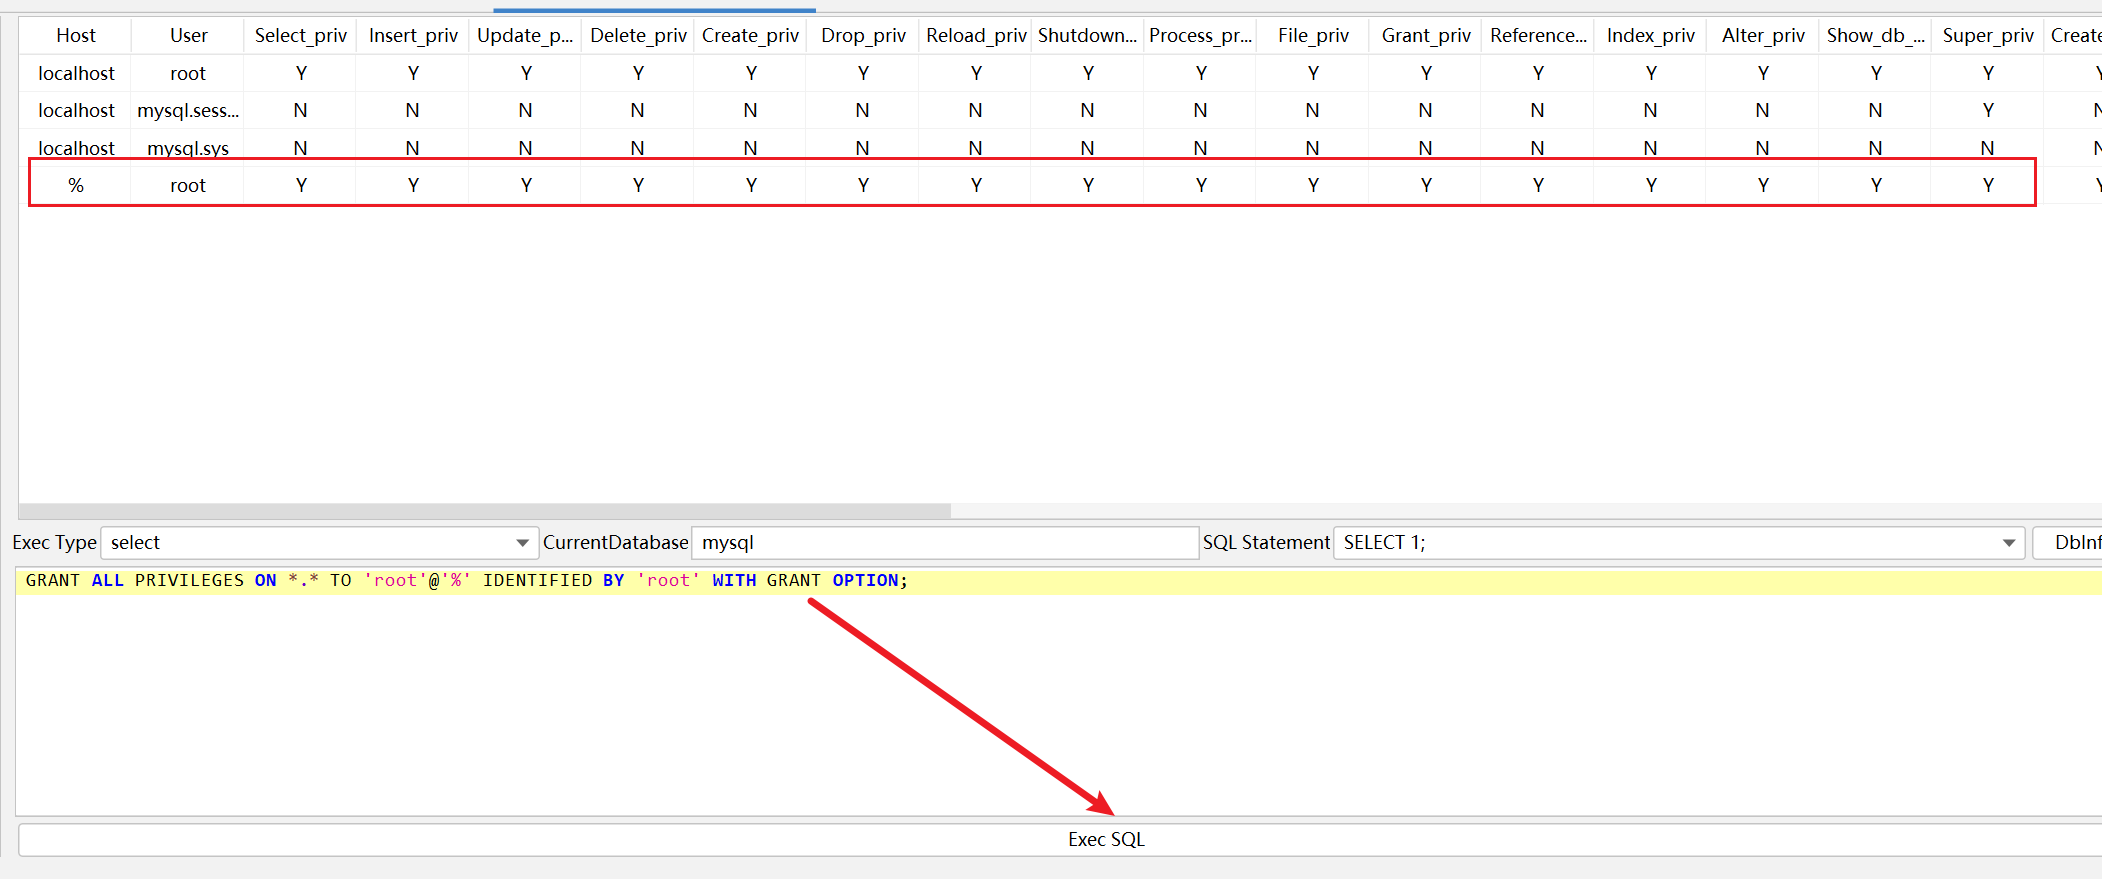2102x879 pixels.
Task: Click the results table horizontal scrollbar
Action: pyautogui.click(x=485, y=511)
